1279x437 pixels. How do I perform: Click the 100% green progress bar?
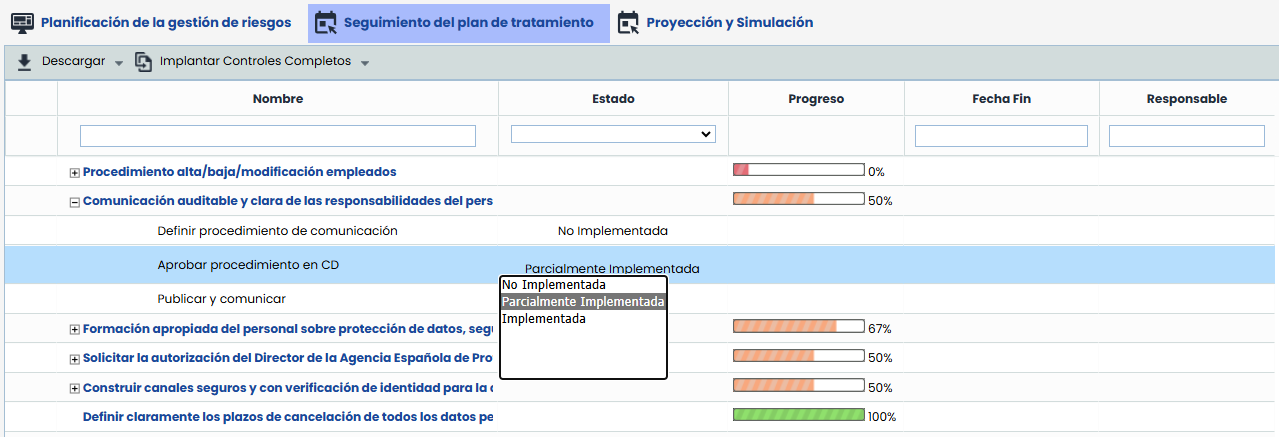tap(798, 415)
